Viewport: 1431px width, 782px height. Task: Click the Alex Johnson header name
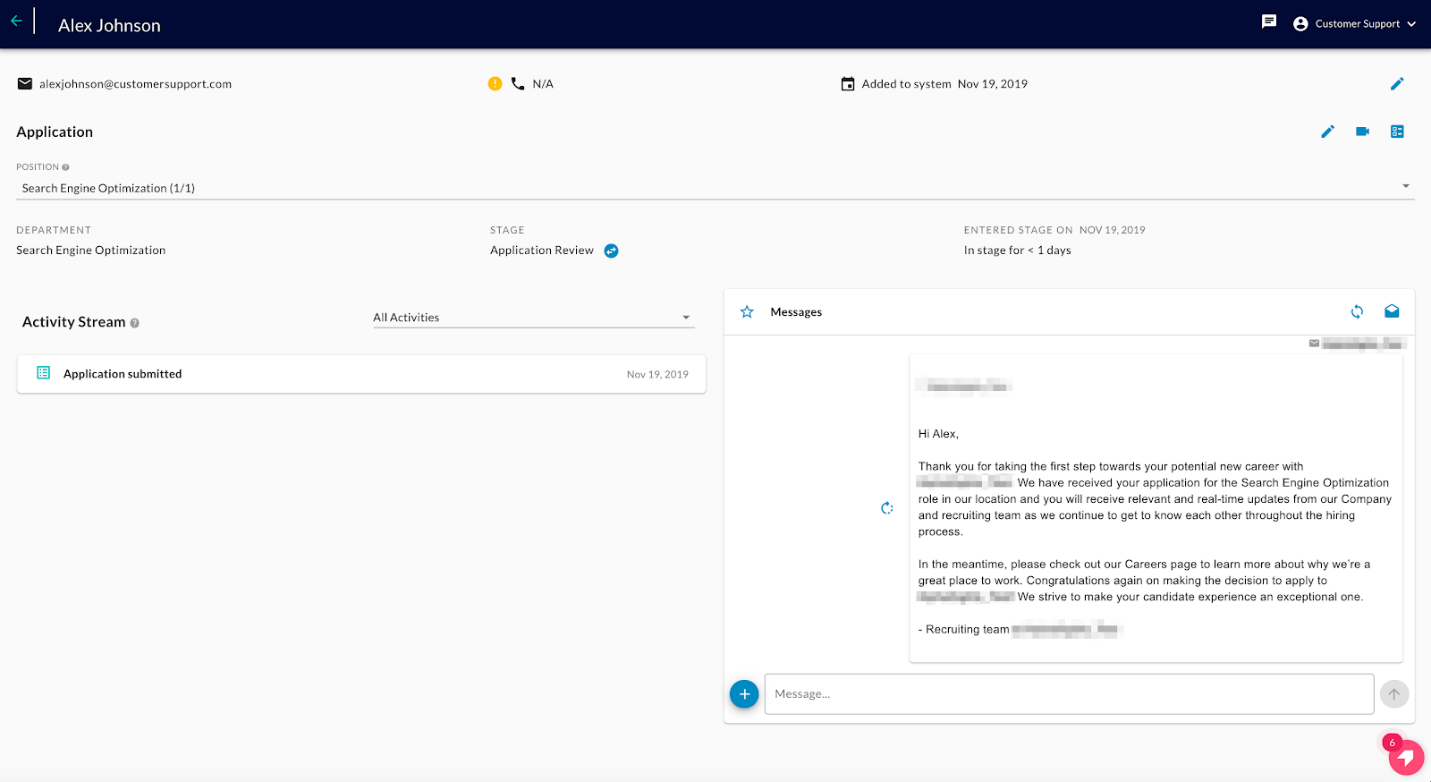[109, 25]
